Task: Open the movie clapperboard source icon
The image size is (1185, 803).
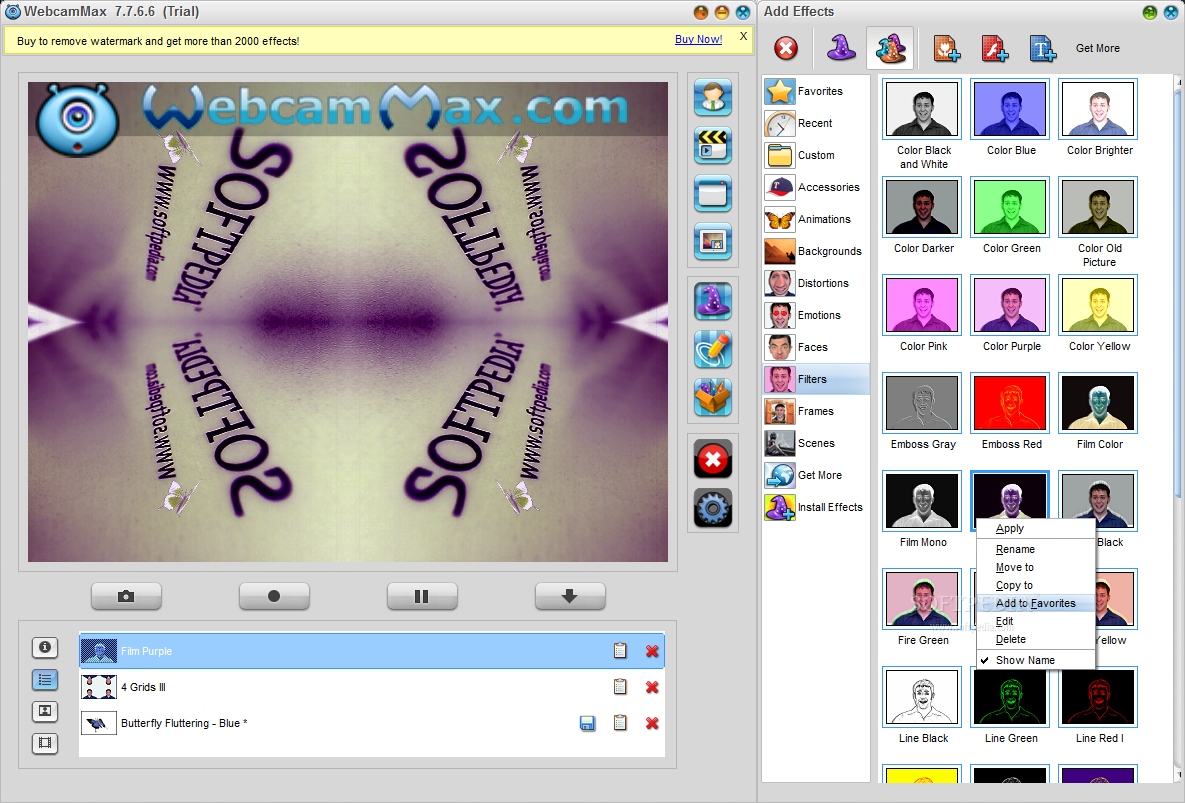Action: click(x=713, y=145)
